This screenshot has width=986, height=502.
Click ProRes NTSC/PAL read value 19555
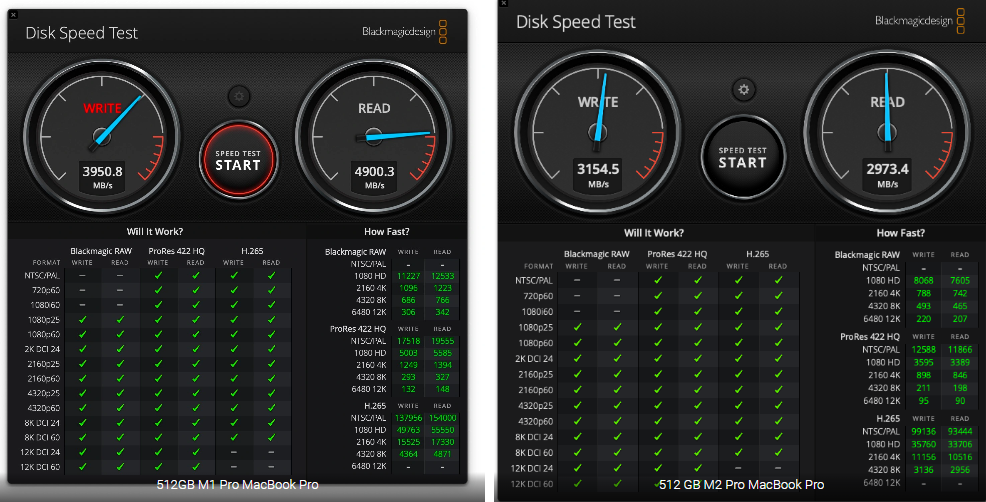443,341
